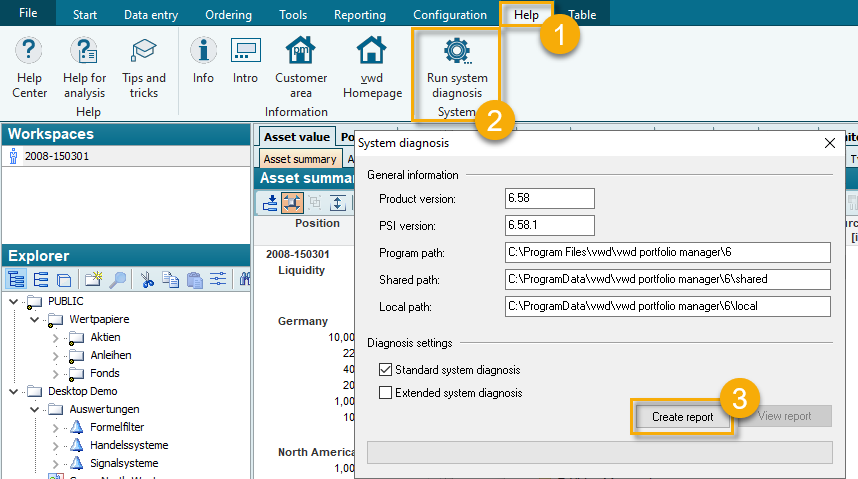This screenshot has width=858, height=479.
Task: Open vwd Homepage
Action: tap(371, 65)
